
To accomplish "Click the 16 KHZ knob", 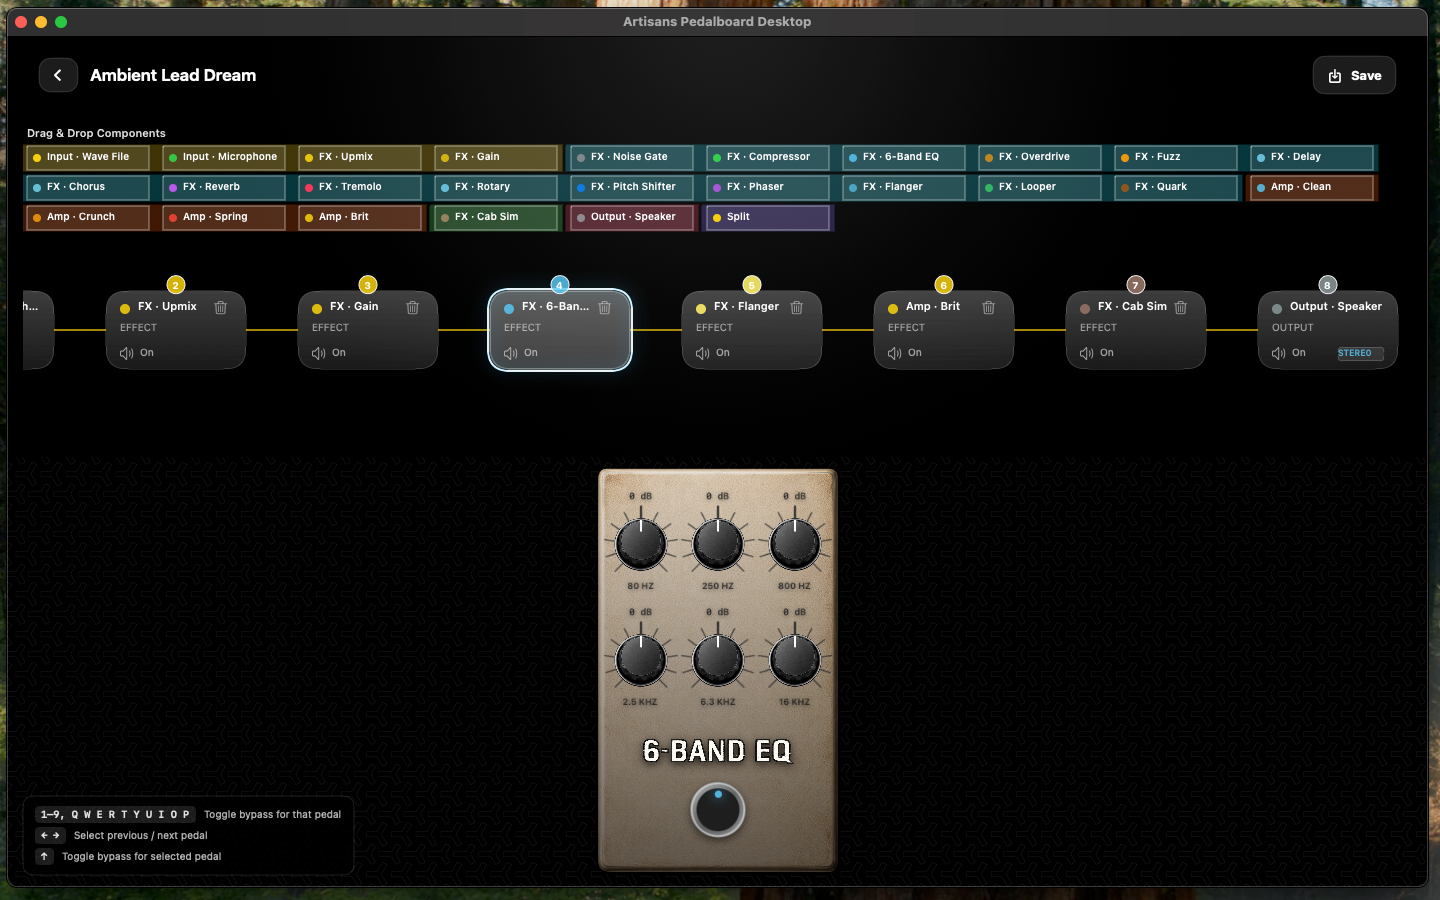I will click(795, 660).
